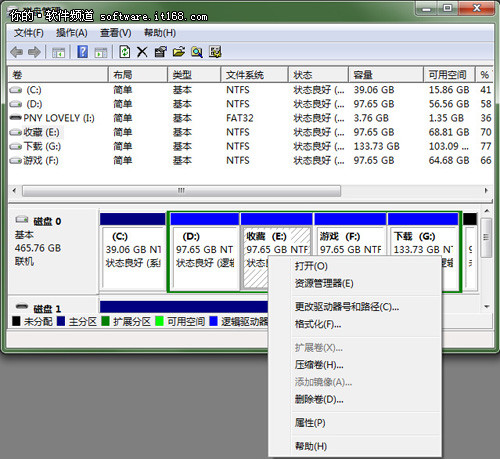Open the 文件(F) menu

pyautogui.click(x=29, y=33)
